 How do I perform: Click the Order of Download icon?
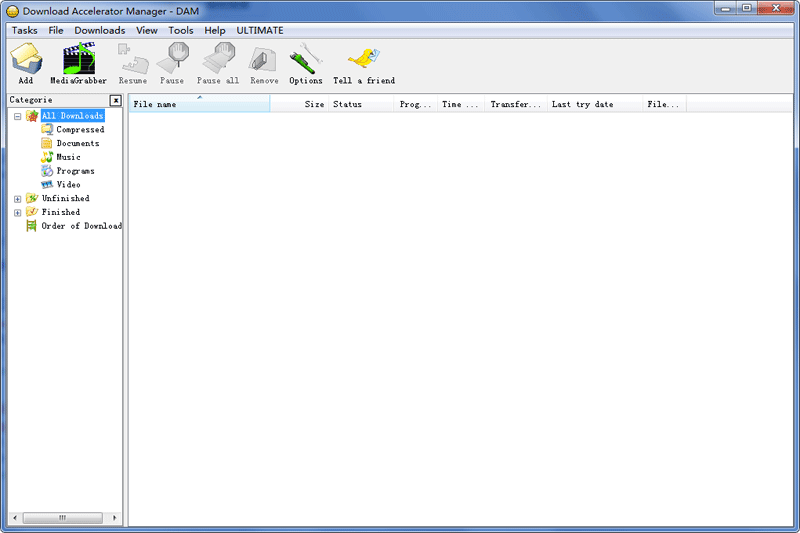(x=32, y=225)
